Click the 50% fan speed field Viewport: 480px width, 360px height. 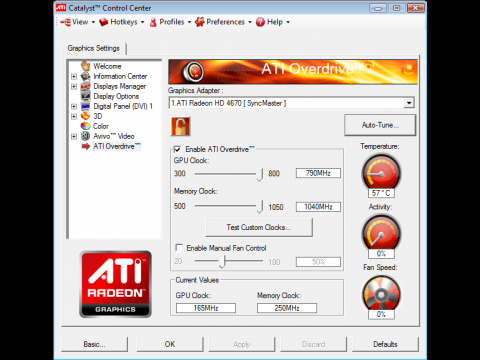[318, 262]
